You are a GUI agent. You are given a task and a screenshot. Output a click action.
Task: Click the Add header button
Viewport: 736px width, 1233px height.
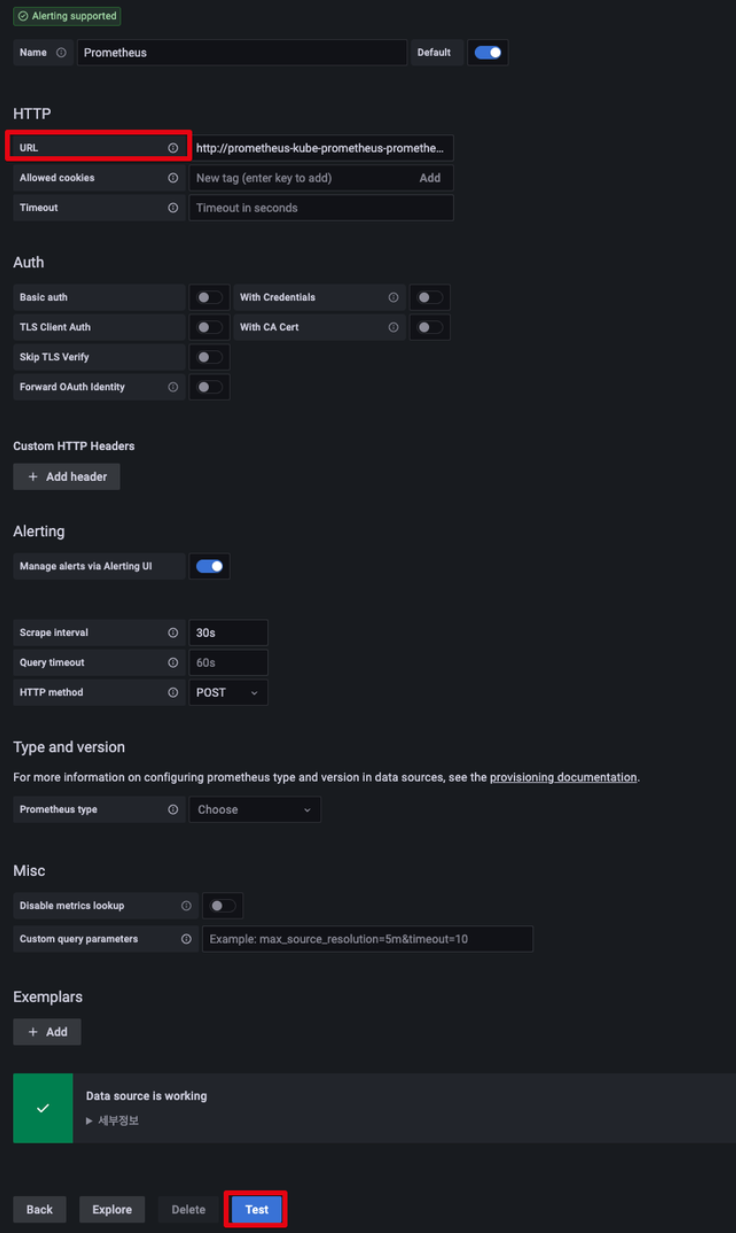[67, 477]
